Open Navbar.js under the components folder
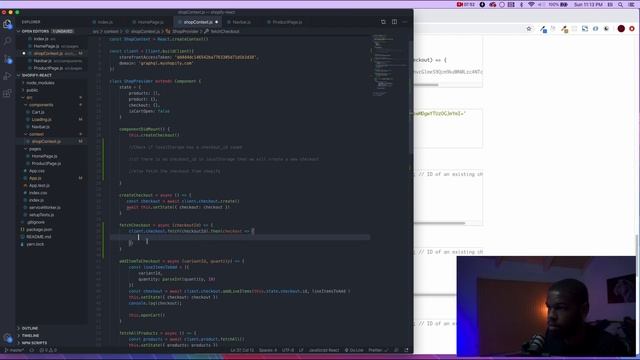Image resolution: width=640 pixels, height=360 pixels. pos(40,127)
